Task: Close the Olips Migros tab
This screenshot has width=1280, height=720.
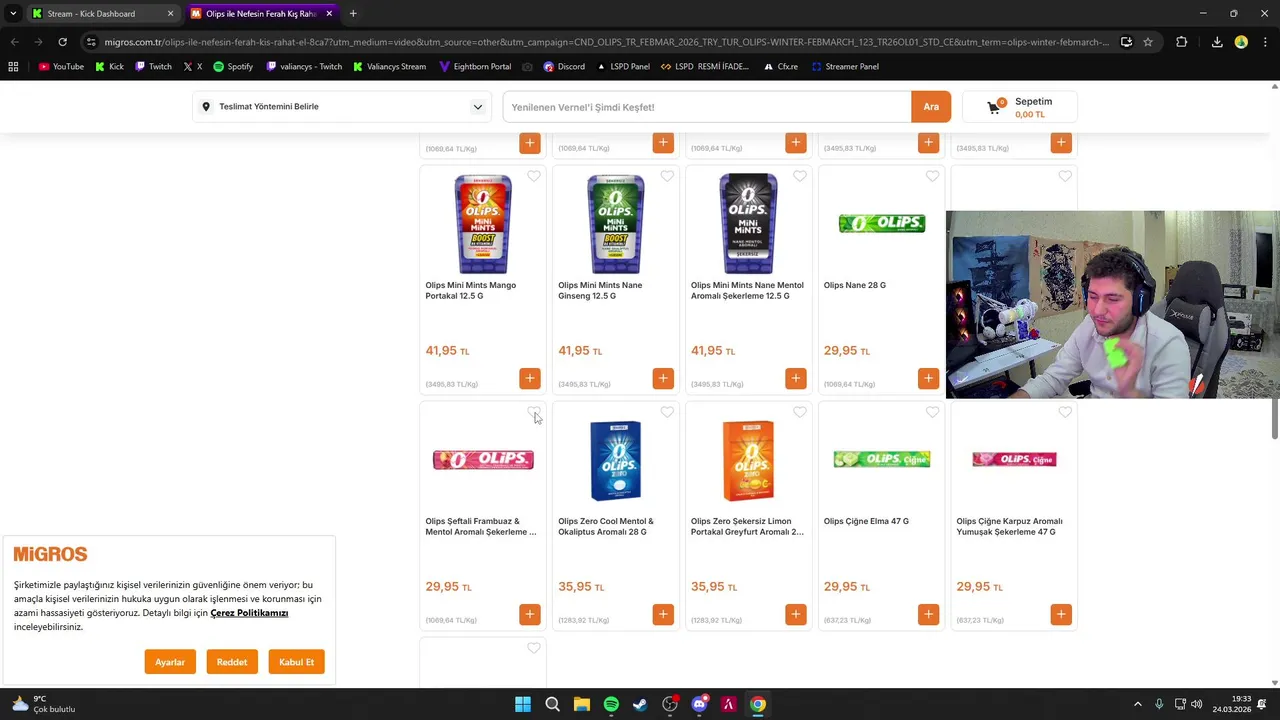Action: [x=329, y=14]
